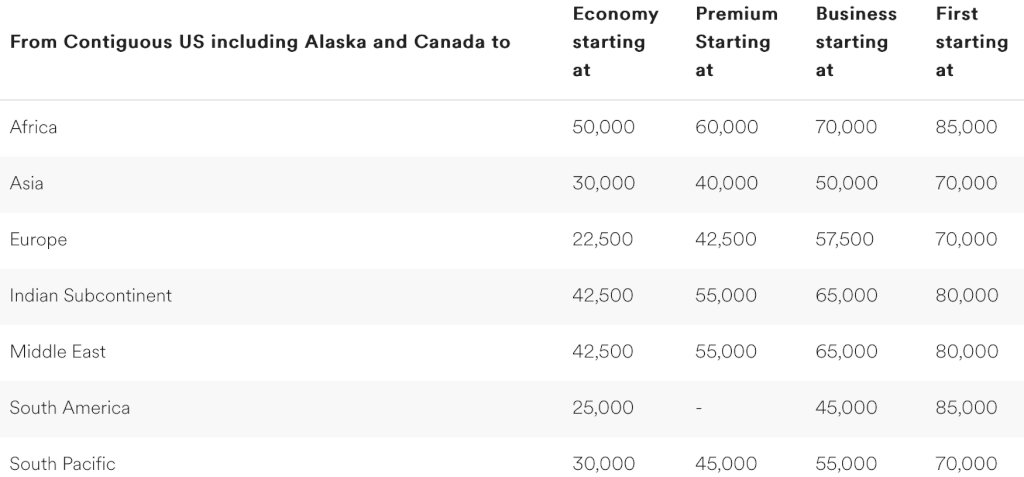The height and width of the screenshot is (477, 1024).
Task: Click the From Contiguous US header text
Action: (x=260, y=42)
